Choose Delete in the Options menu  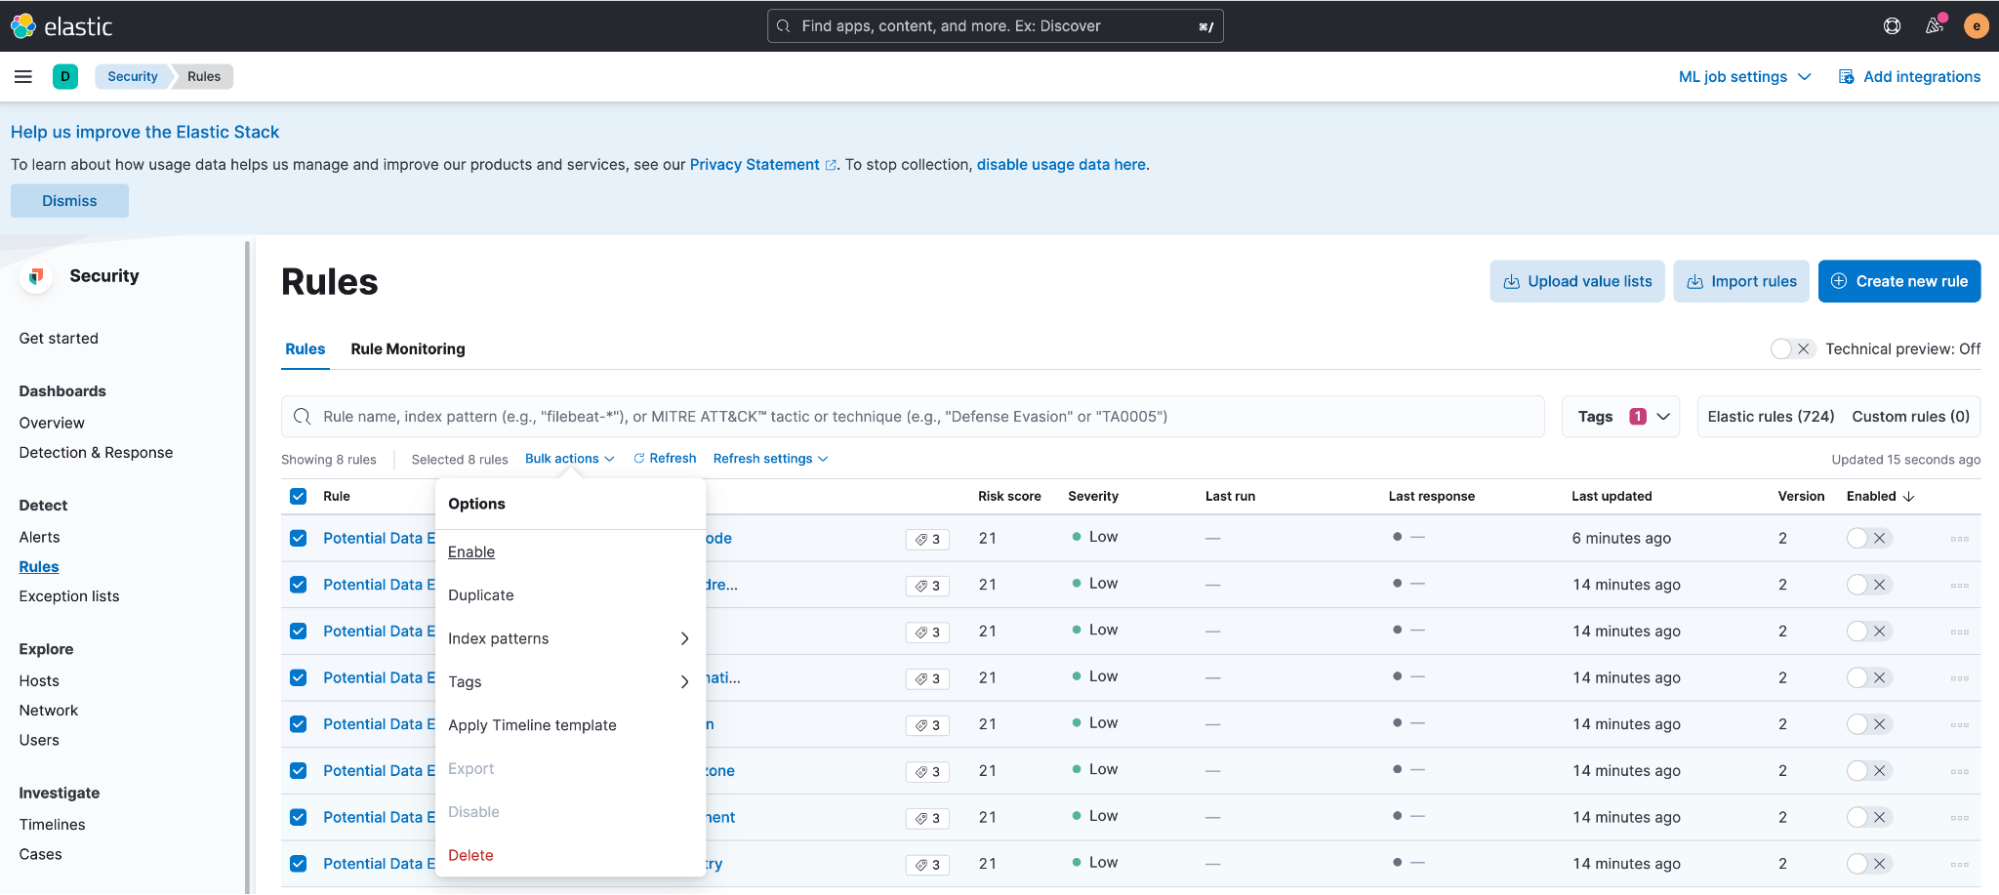pyautogui.click(x=470, y=855)
